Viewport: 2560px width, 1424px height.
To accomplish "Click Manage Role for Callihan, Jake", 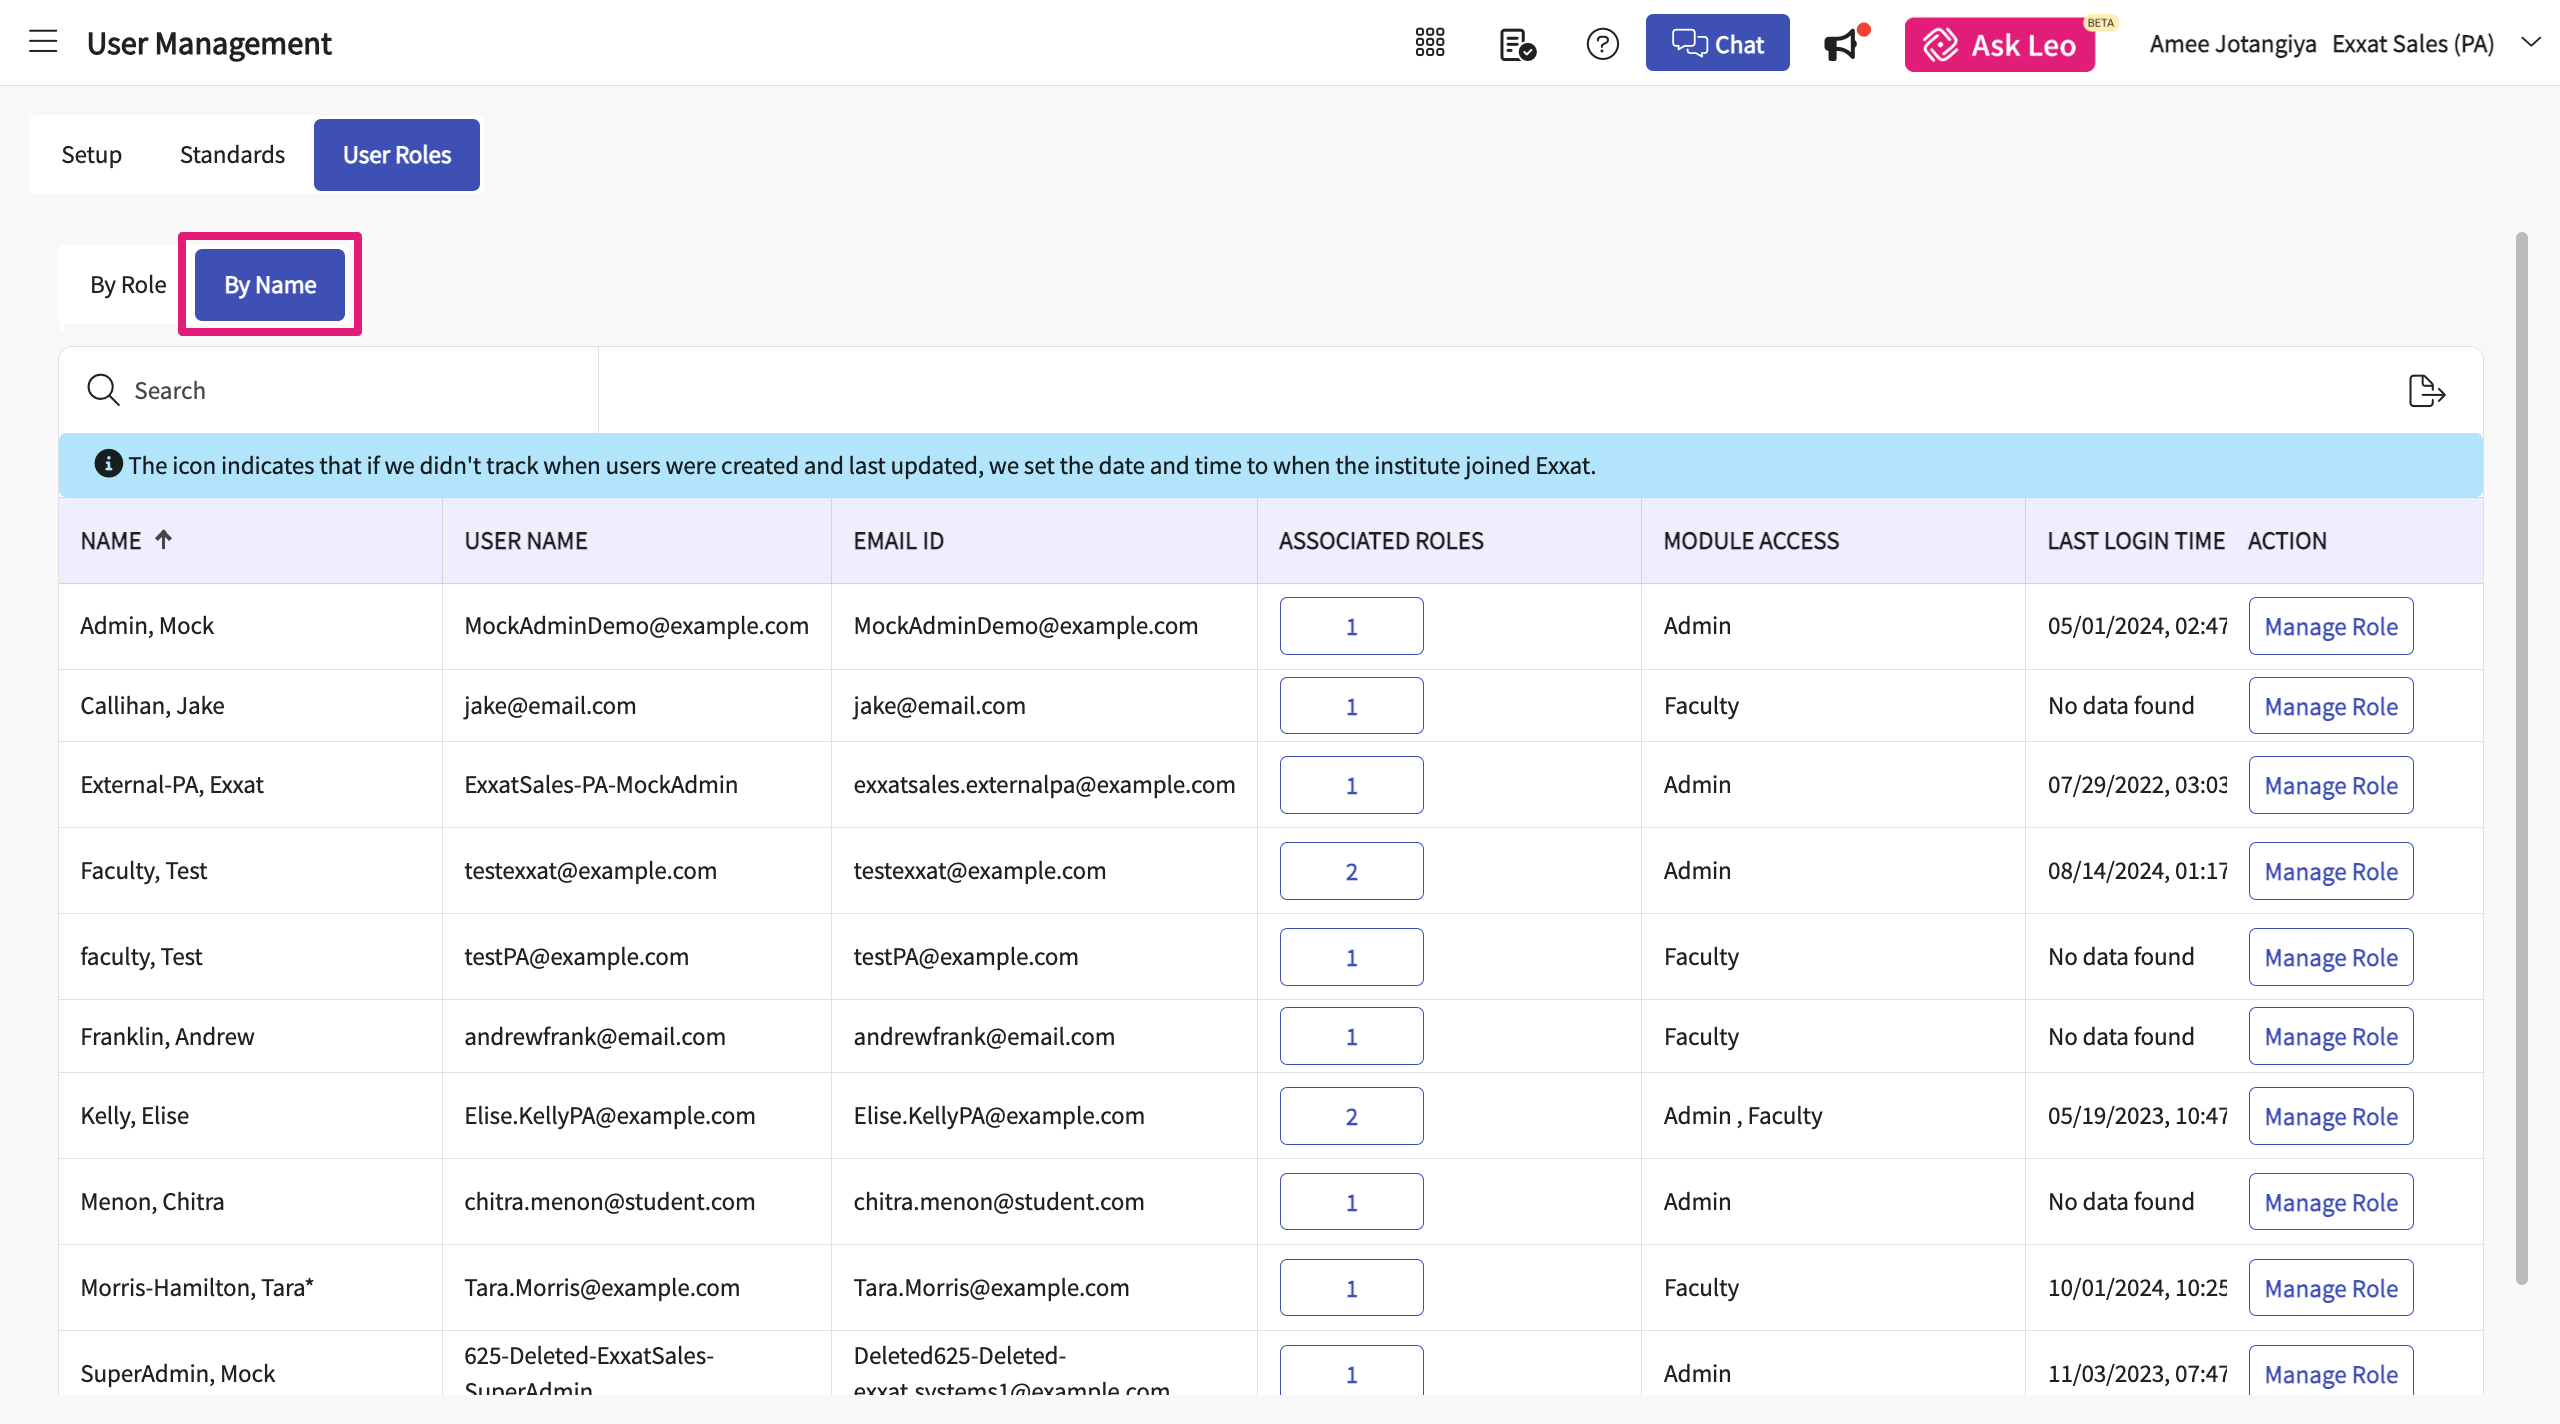I will pyautogui.click(x=2330, y=706).
